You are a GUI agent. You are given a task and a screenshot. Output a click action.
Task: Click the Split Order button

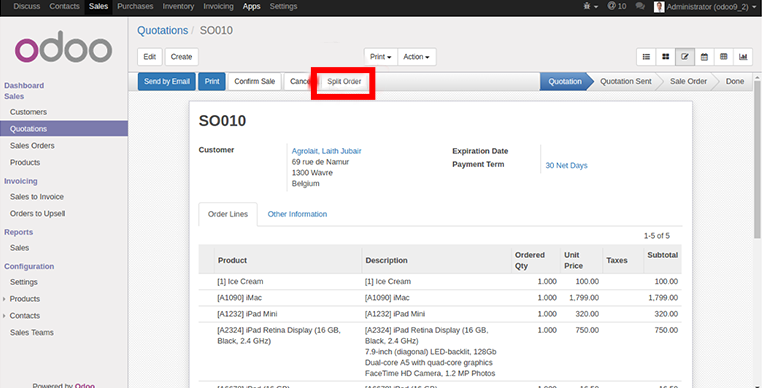coord(344,81)
